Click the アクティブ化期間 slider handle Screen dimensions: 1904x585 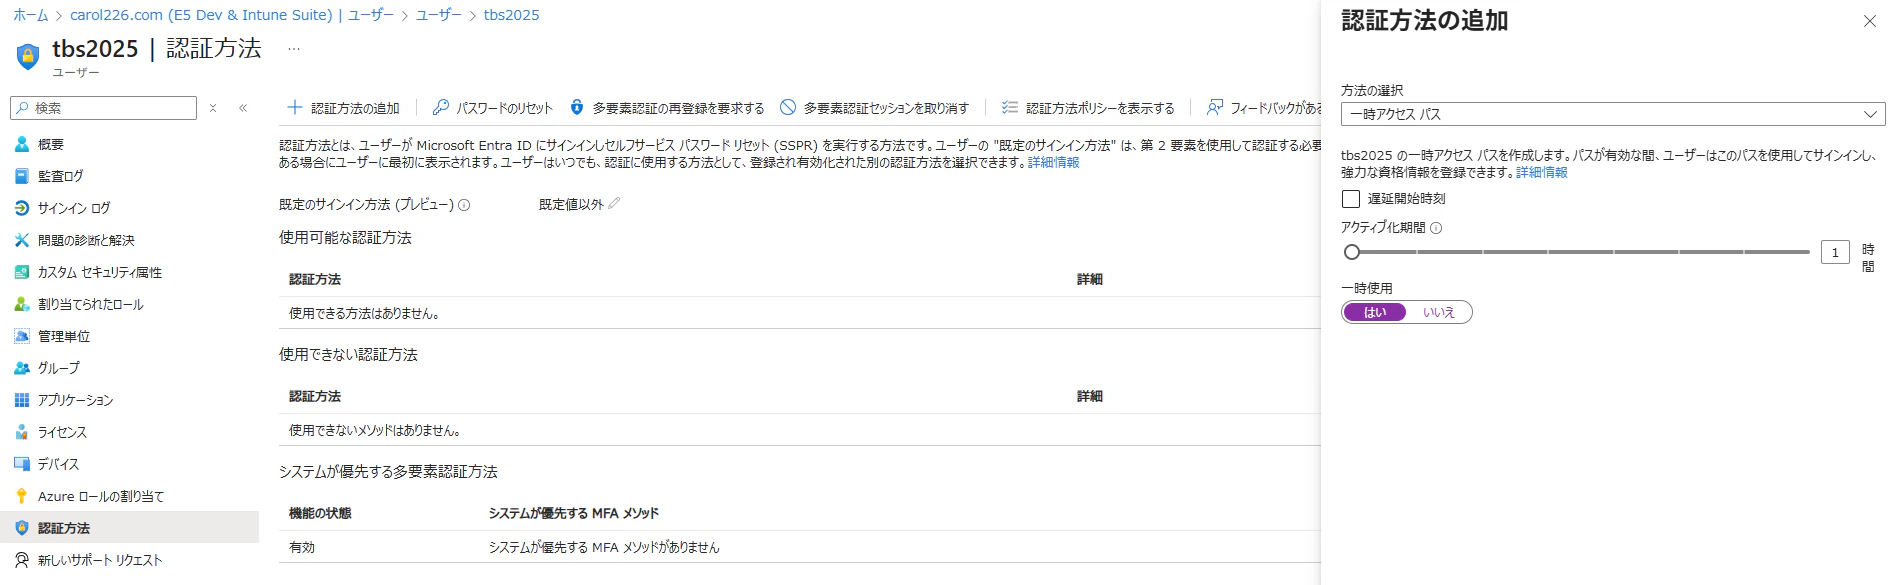pyautogui.click(x=1352, y=252)
